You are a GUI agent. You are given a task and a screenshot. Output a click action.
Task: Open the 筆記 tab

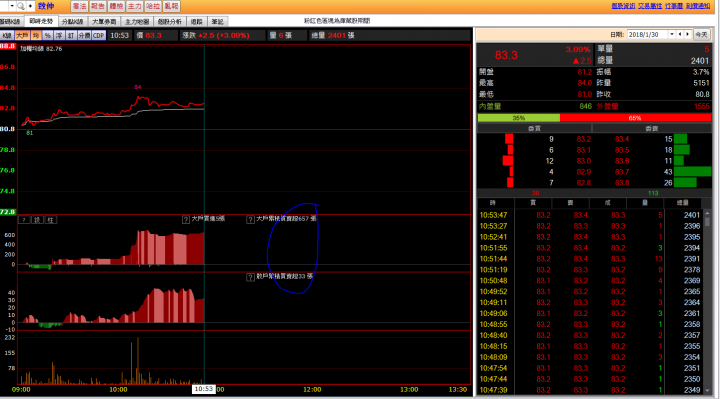pyautogui.click(x=218, y=22)
